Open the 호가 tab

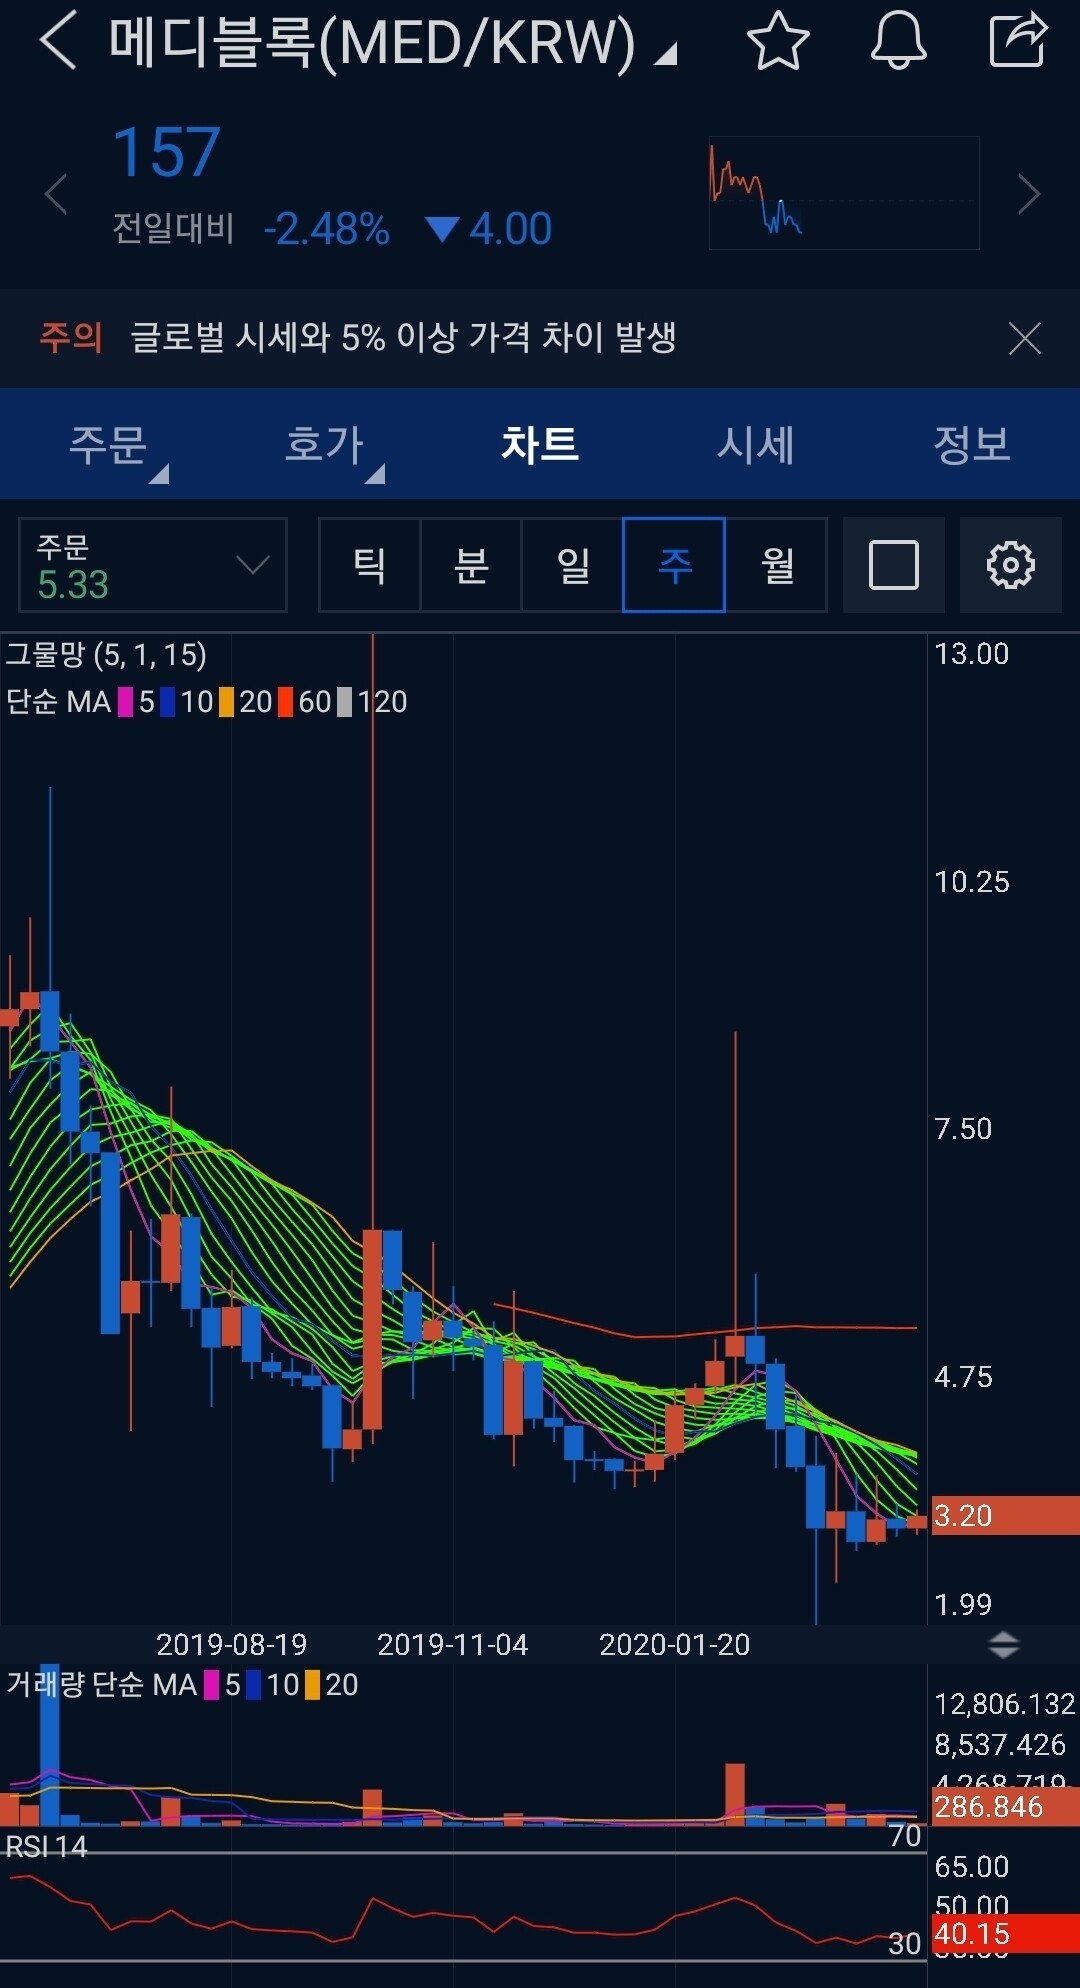(x=324, y=444)
